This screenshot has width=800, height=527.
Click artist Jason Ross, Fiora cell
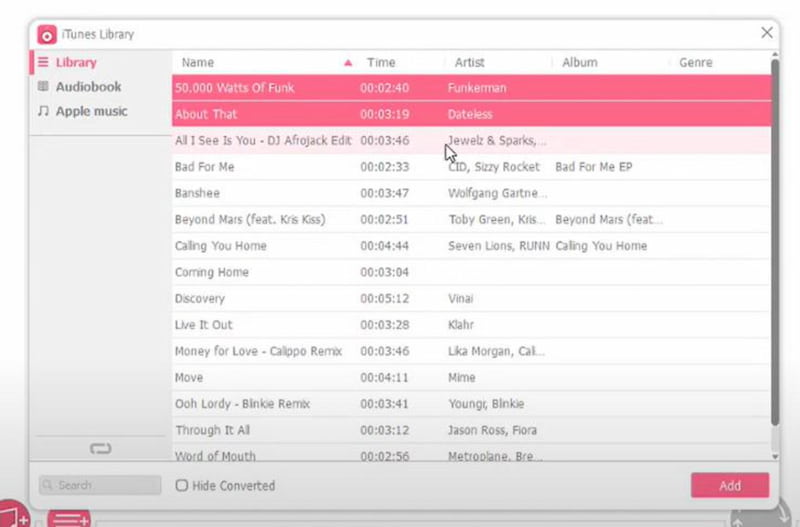click(x=492, y=430)
